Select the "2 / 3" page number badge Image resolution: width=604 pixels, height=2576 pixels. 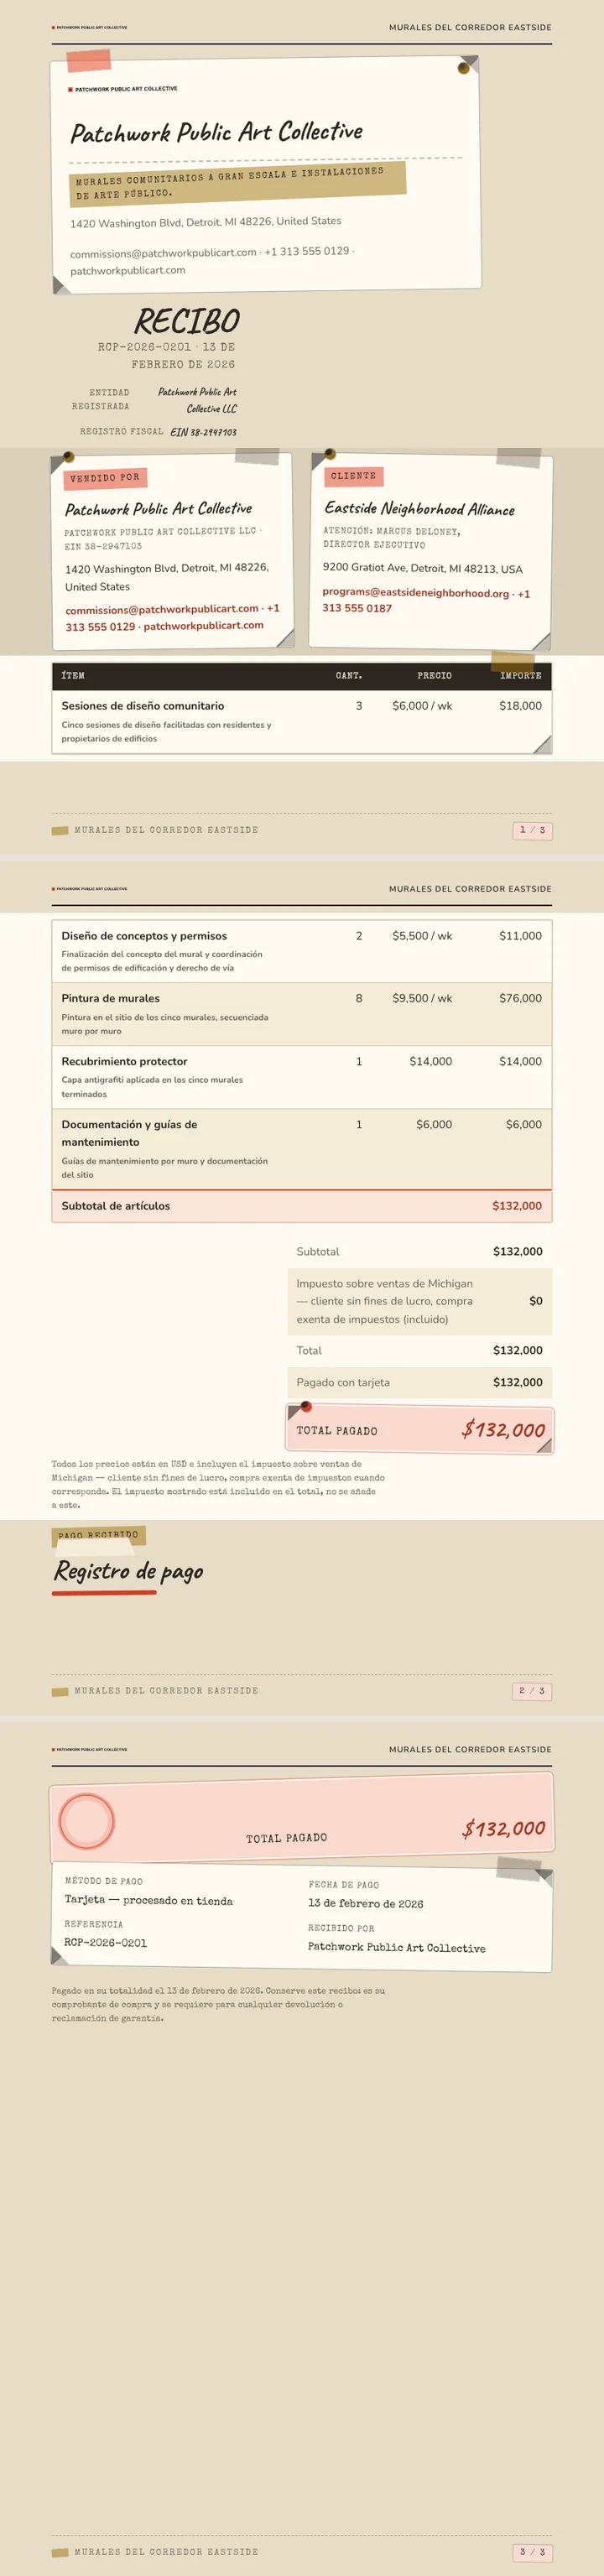(x=532, y=1691)
